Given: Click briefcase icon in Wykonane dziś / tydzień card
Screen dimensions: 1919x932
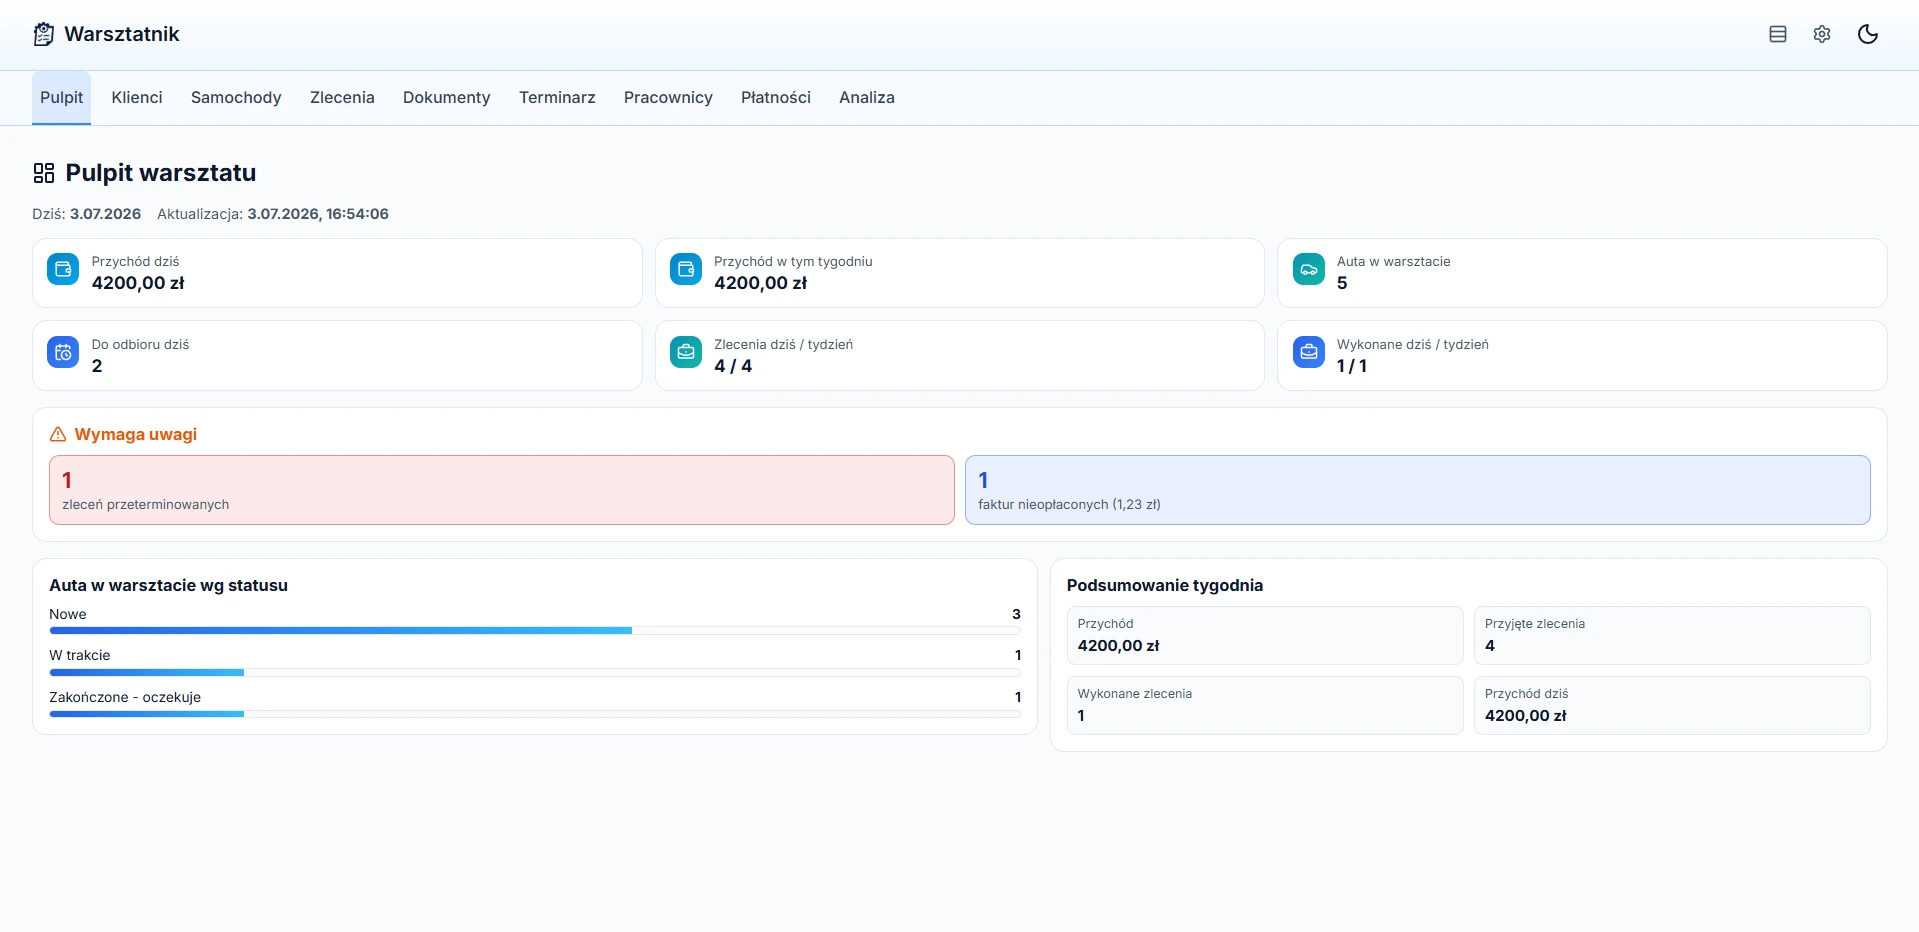Looking at the screenshot, I should pos(1308,352).
